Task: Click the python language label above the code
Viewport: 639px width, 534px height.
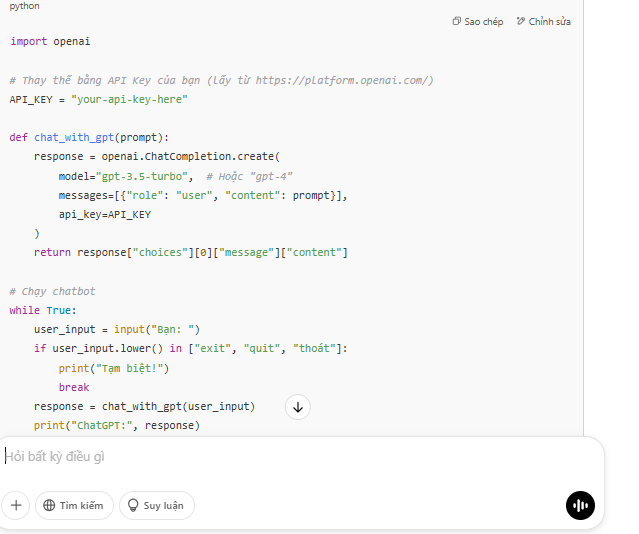Action: pos(25,6)
